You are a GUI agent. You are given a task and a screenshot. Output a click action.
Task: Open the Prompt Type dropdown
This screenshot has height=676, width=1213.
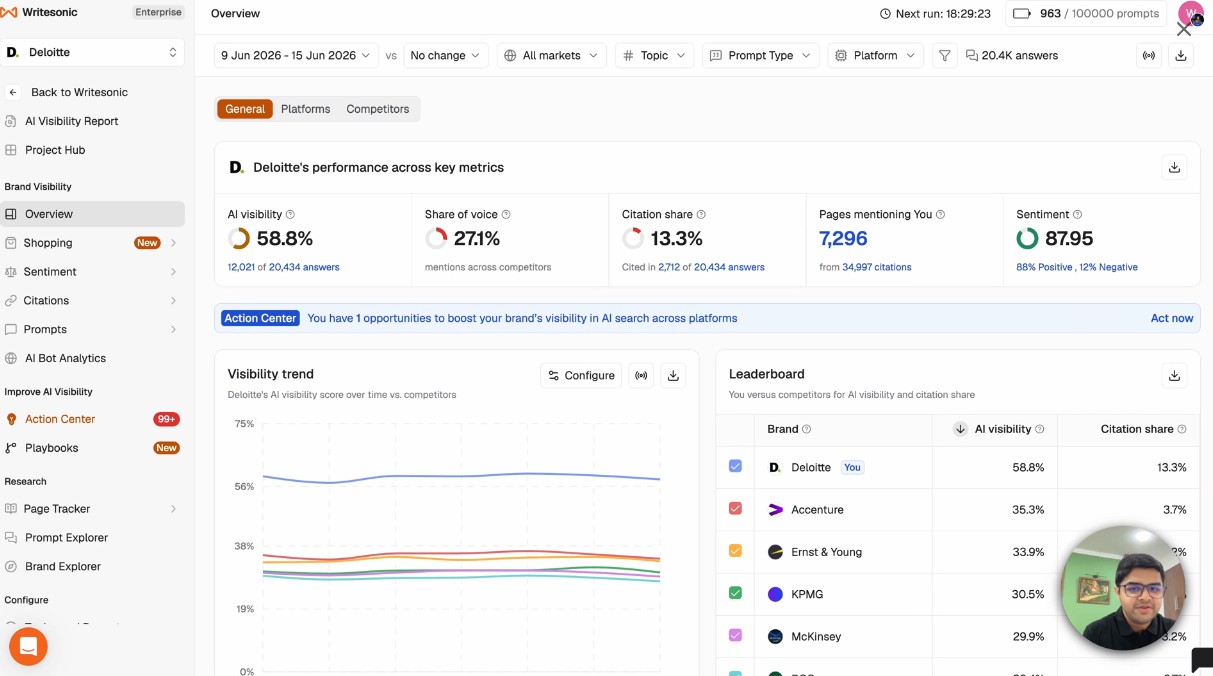(x=760, y=56)
